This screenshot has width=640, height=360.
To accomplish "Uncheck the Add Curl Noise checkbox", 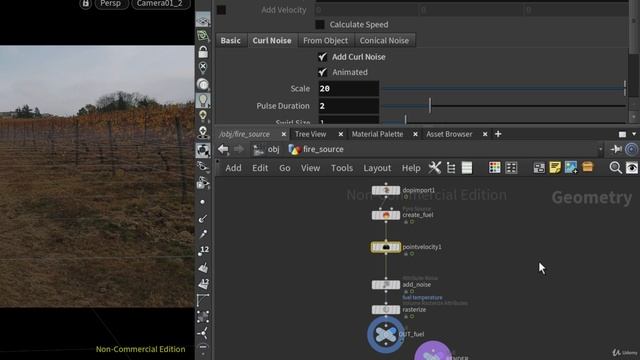I will (x=322, y=57).
